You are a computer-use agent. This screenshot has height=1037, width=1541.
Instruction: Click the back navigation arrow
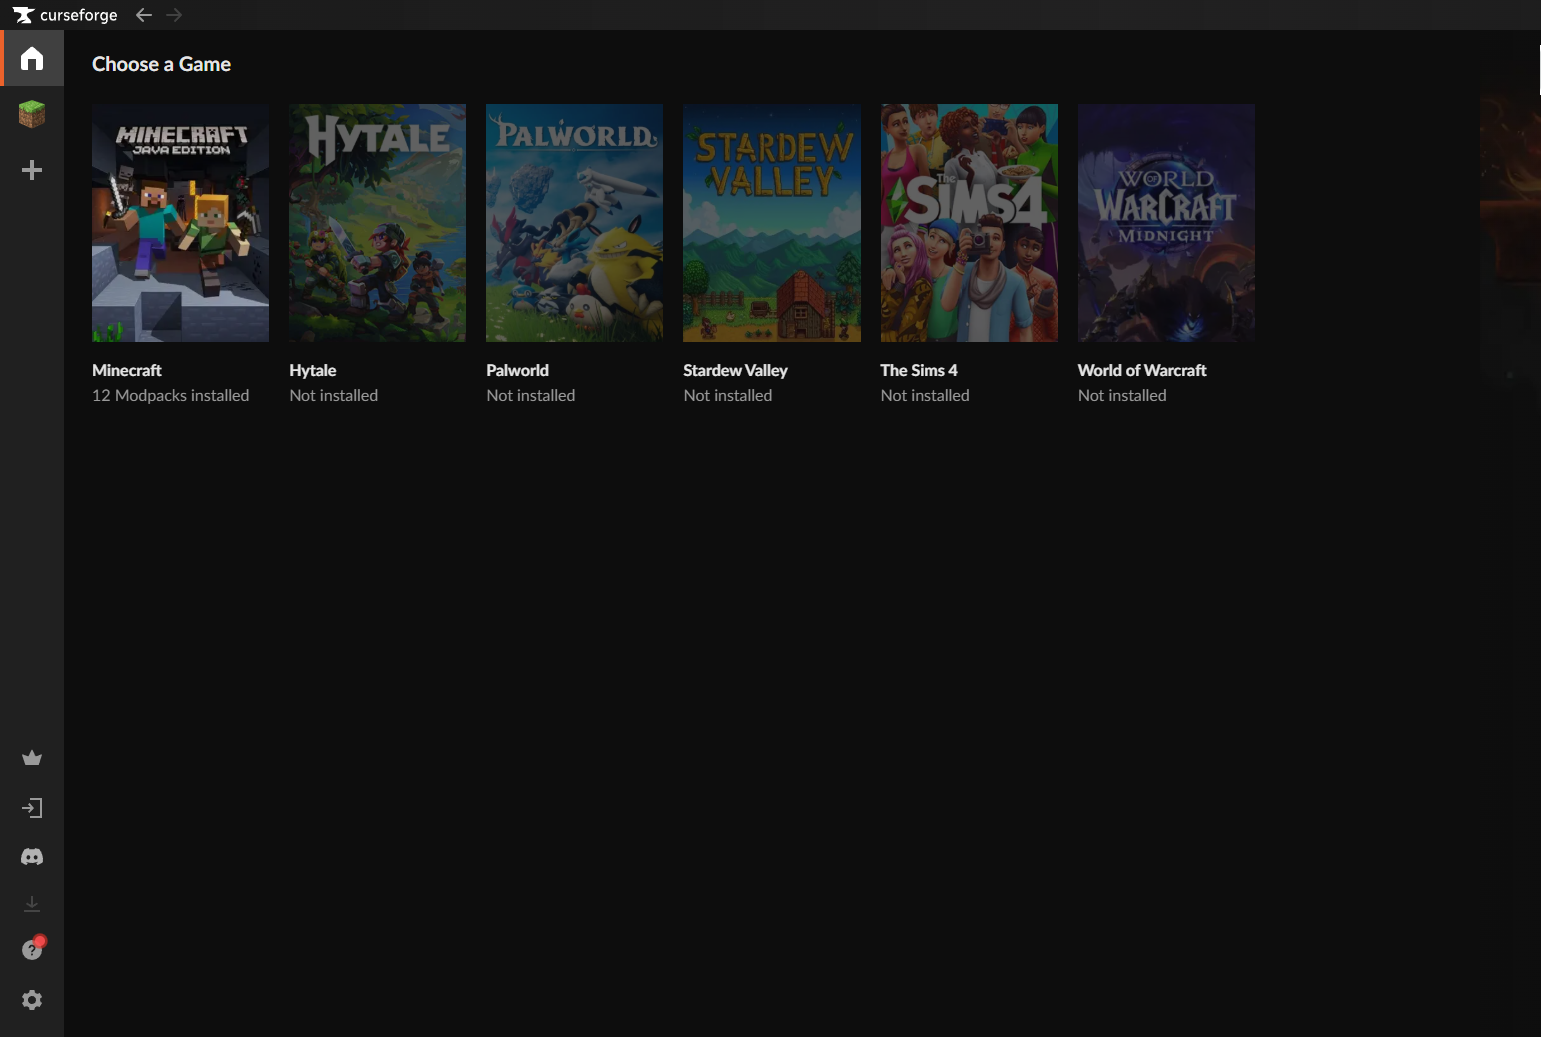pos(144,15)
